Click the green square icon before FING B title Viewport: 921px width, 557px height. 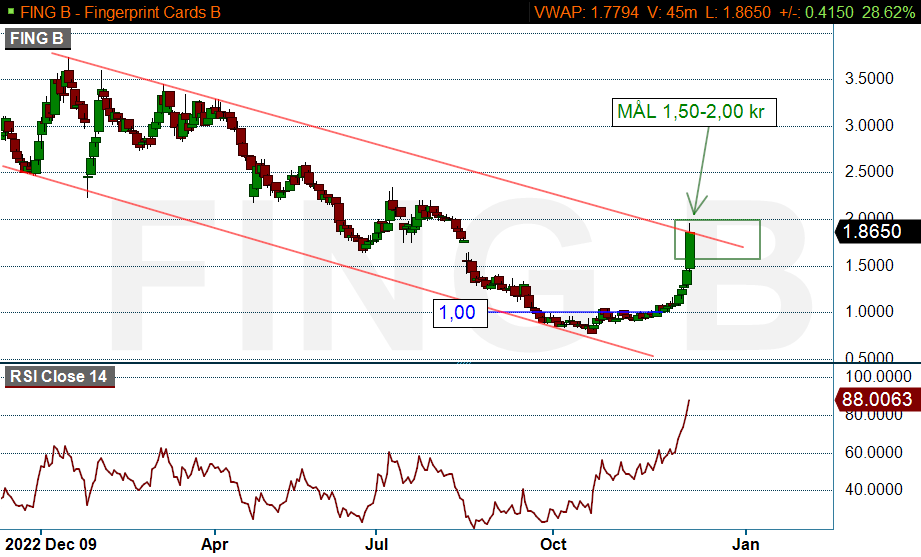tap(11, 11)
